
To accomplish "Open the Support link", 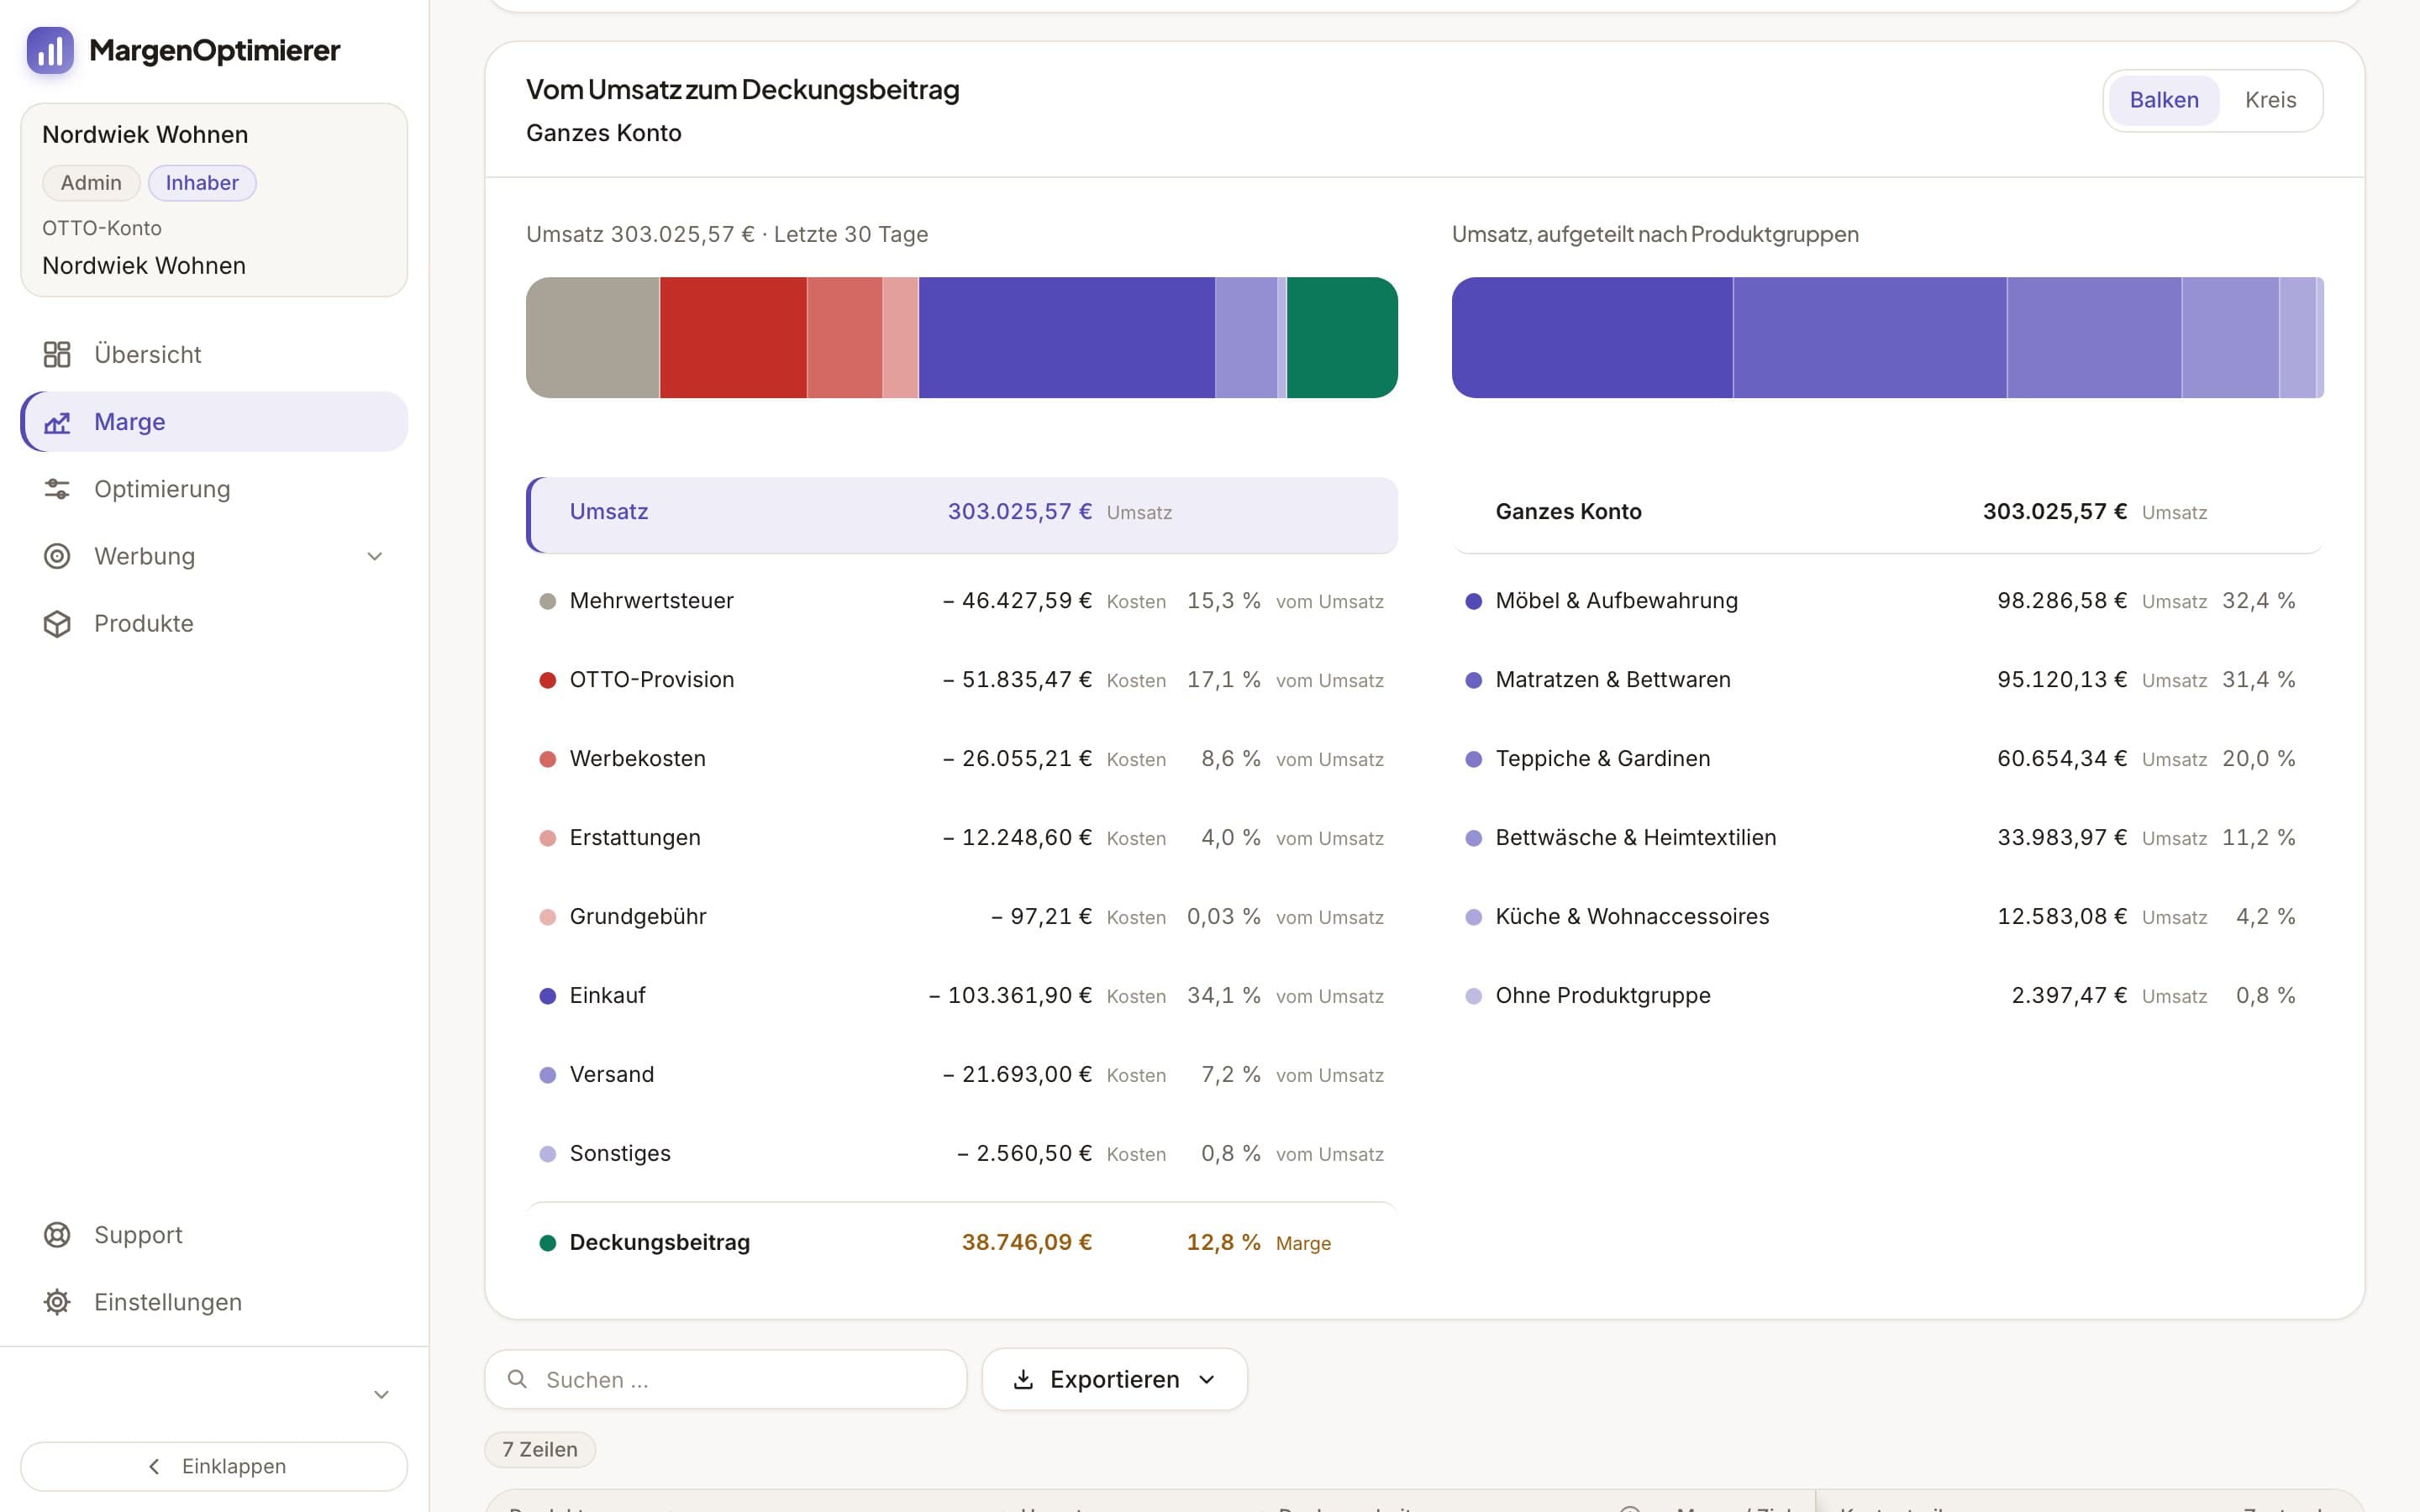I will tap(214, 1235).
